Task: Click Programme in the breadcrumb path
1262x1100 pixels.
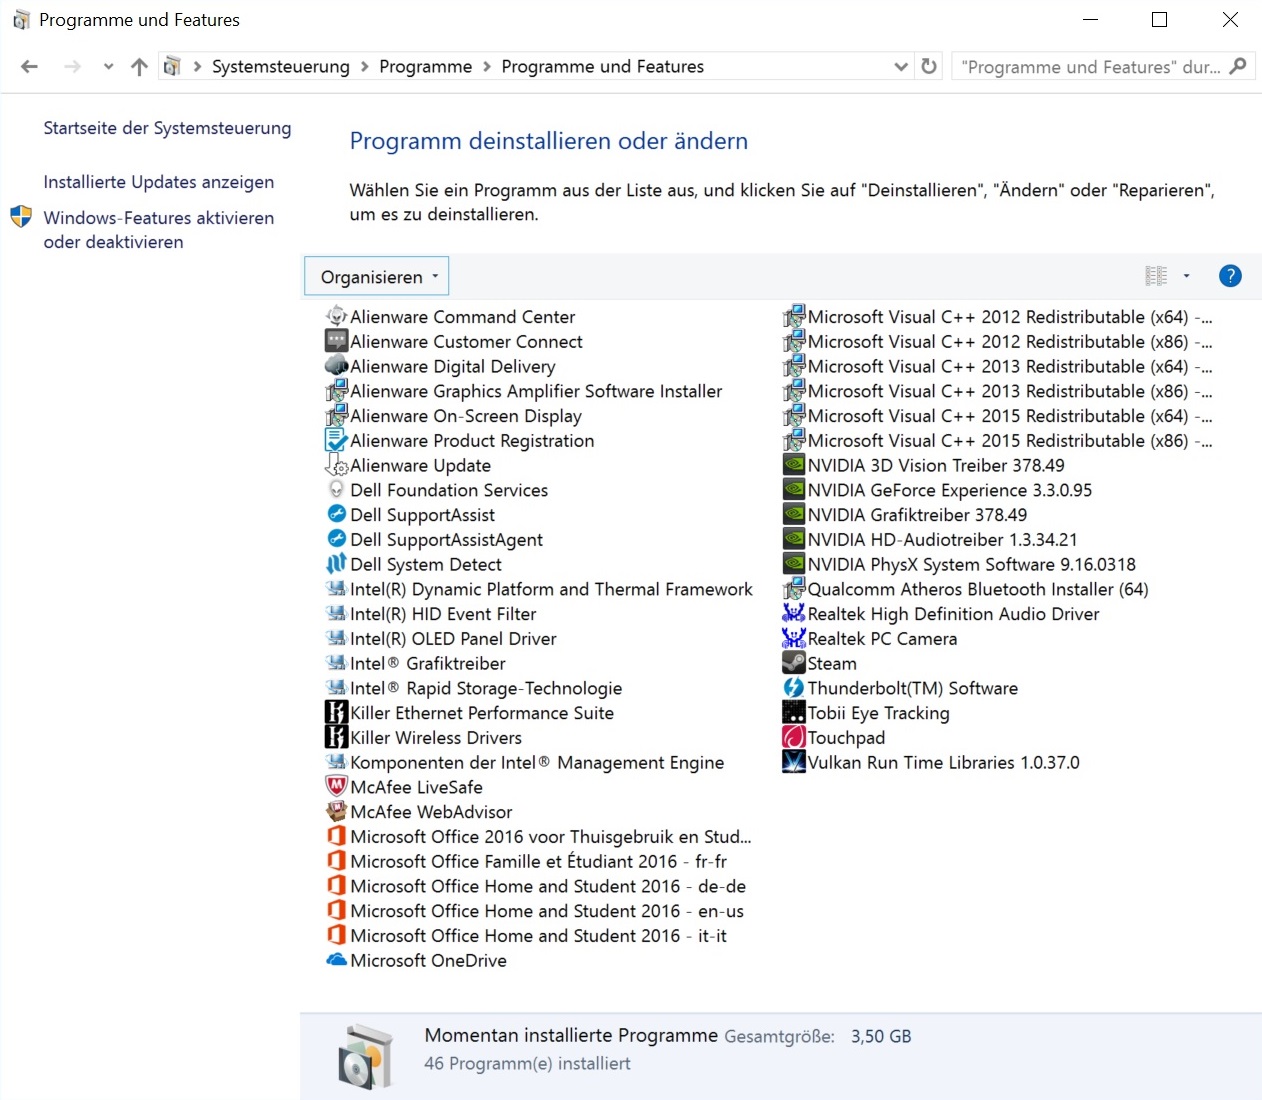Action: pos(426,66)
